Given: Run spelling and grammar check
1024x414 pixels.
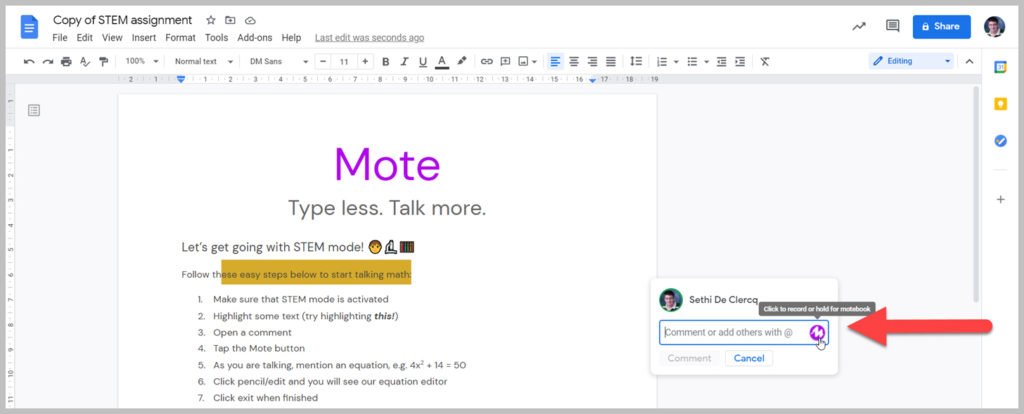Looking at the screenshot, I should click(85, 61).
